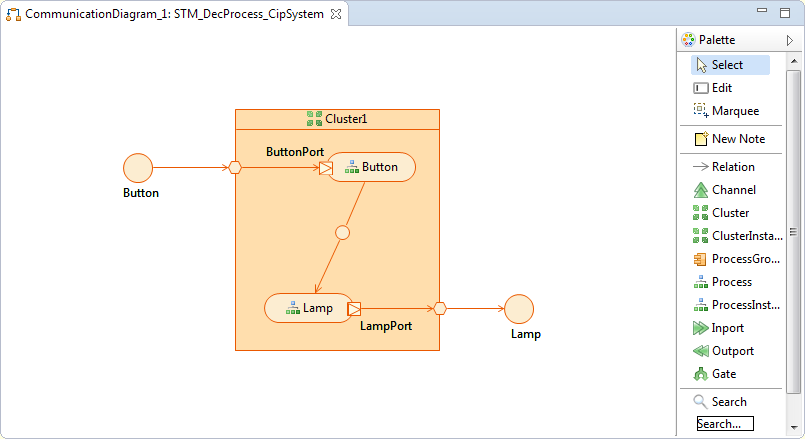Choose the Outport tool
Screen dimensions: 805x439
(x=732, y=351)
